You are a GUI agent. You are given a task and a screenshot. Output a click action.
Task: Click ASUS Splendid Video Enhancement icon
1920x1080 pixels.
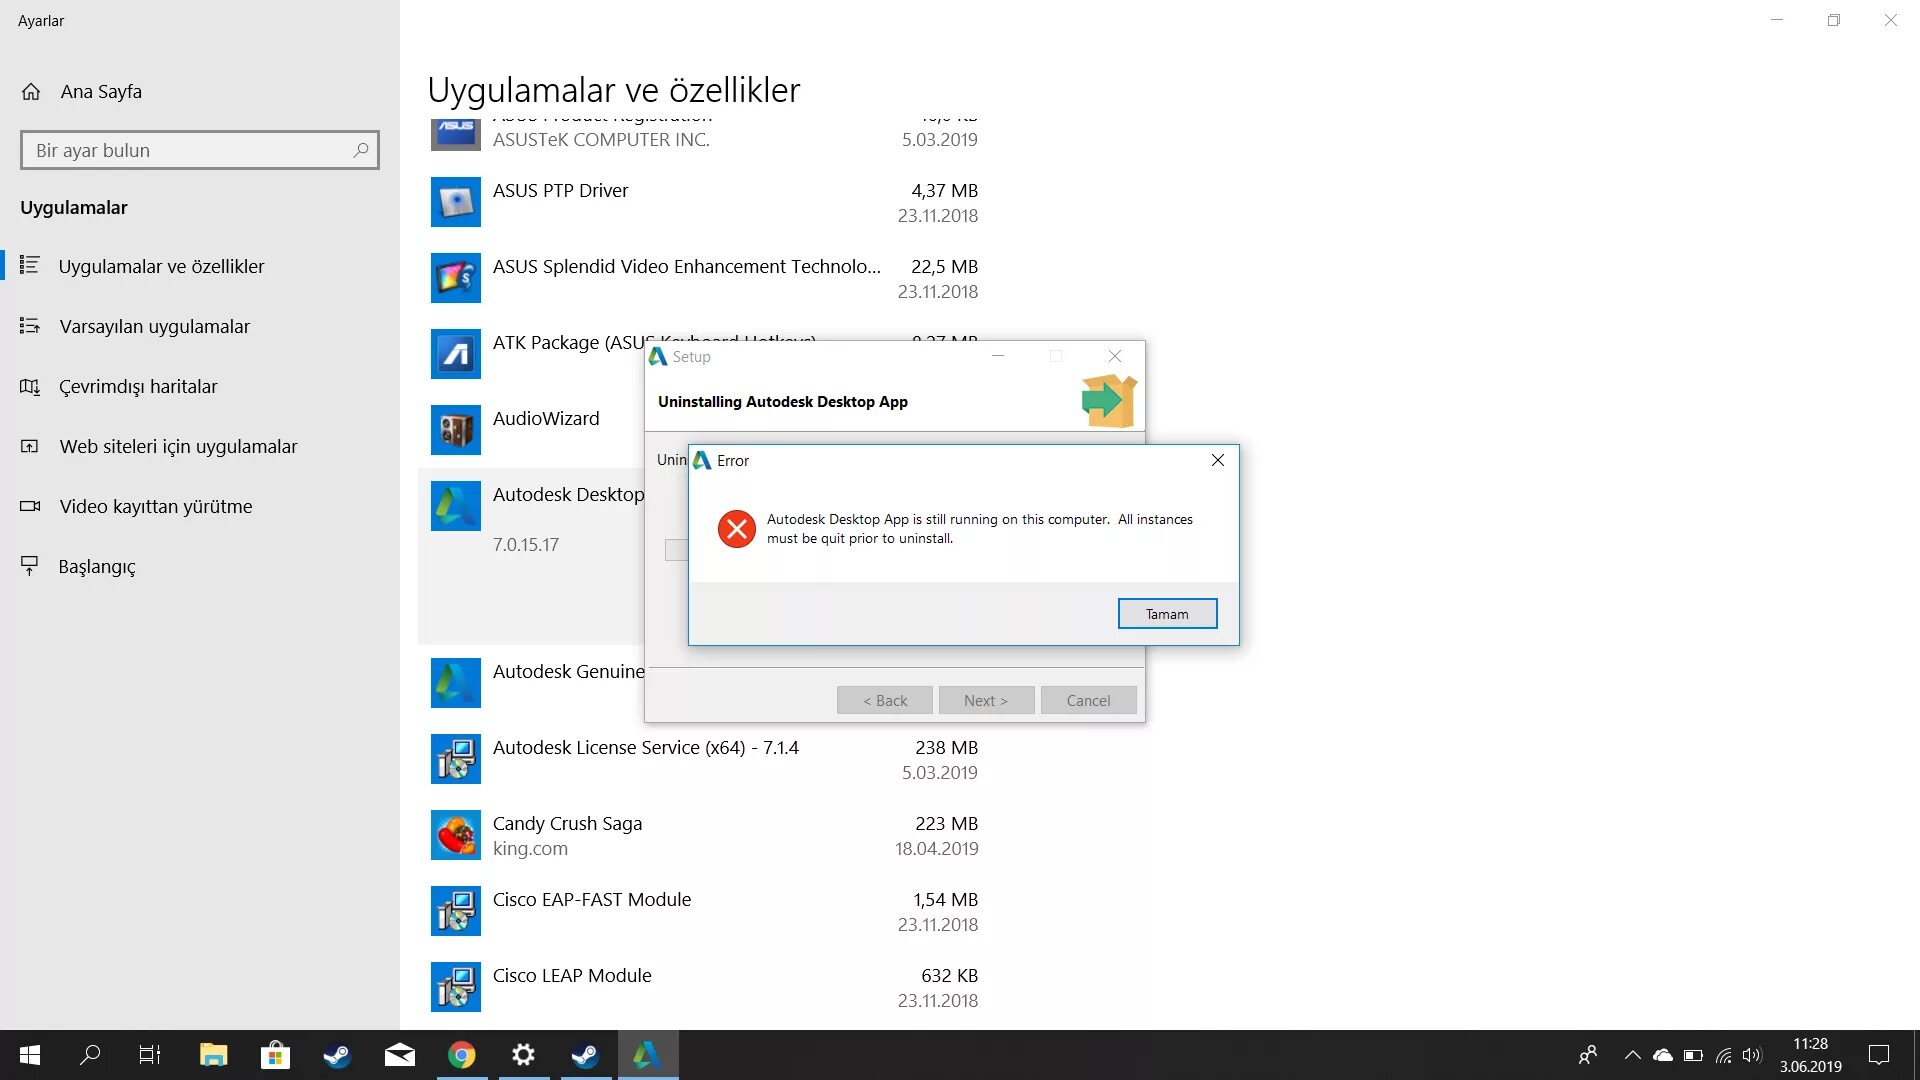click(455, 279)
